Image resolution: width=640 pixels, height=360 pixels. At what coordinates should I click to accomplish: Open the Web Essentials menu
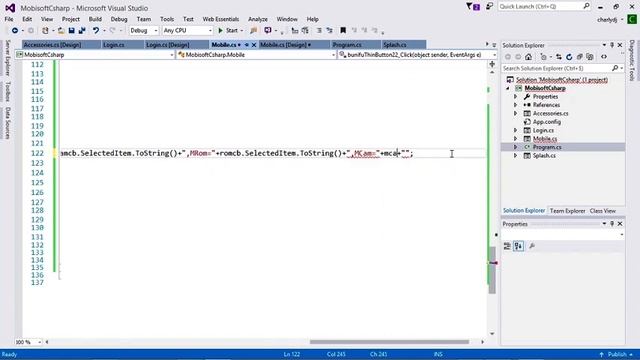point(221,19)
